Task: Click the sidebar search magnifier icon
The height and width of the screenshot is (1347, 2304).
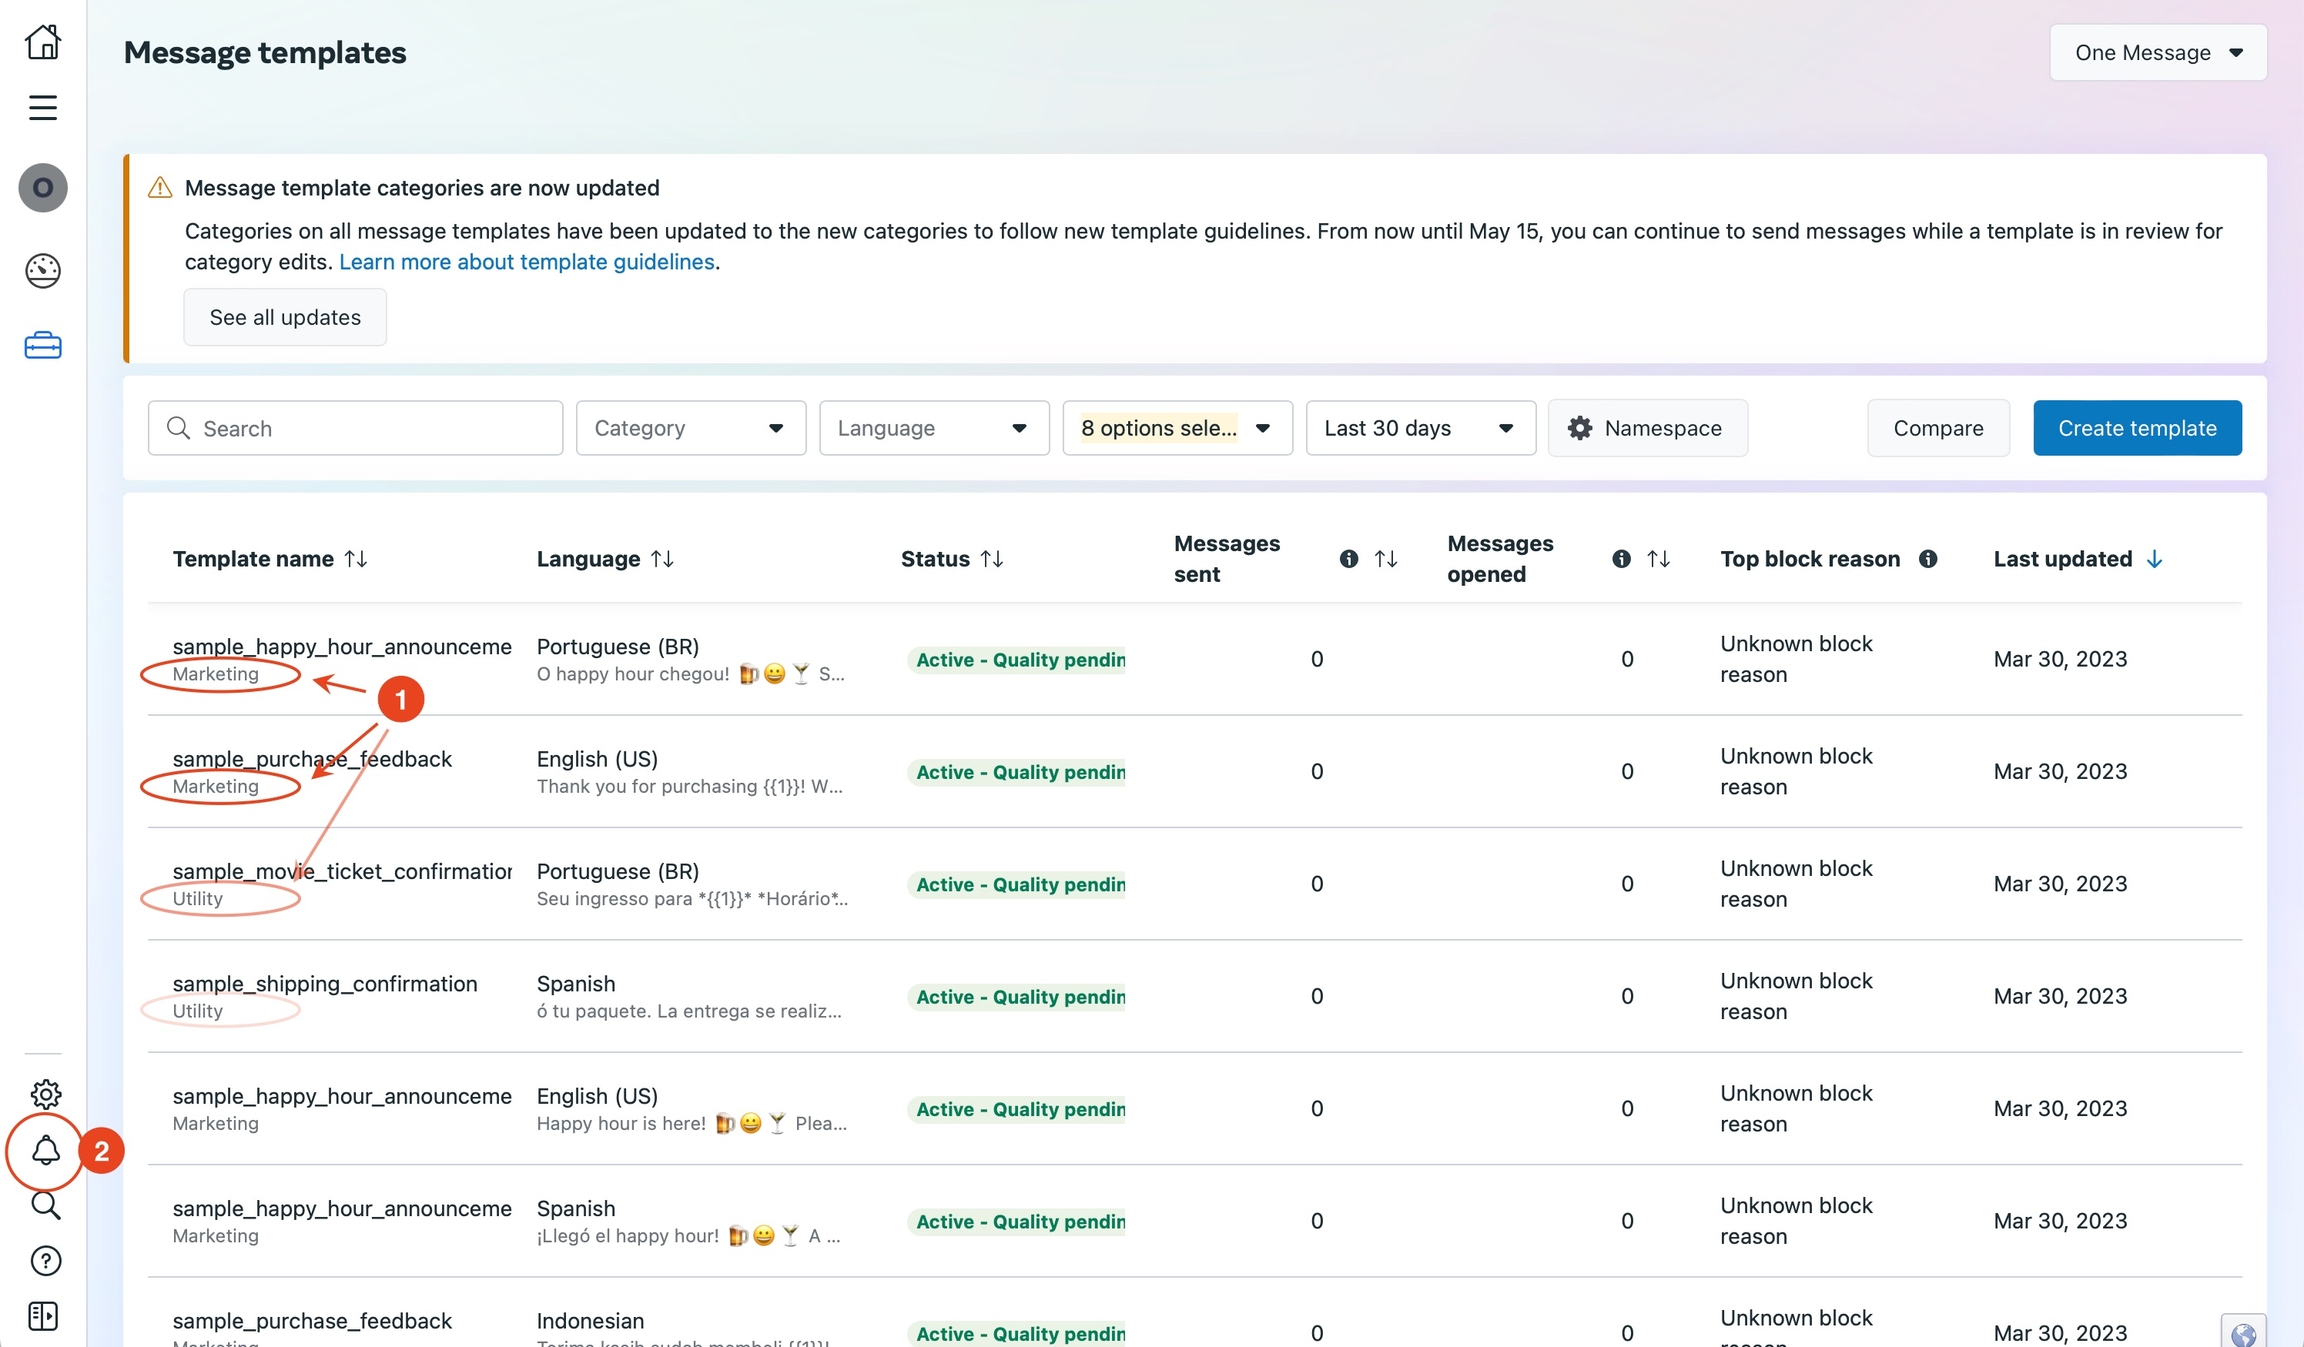Action: (x=45, y=1205)
